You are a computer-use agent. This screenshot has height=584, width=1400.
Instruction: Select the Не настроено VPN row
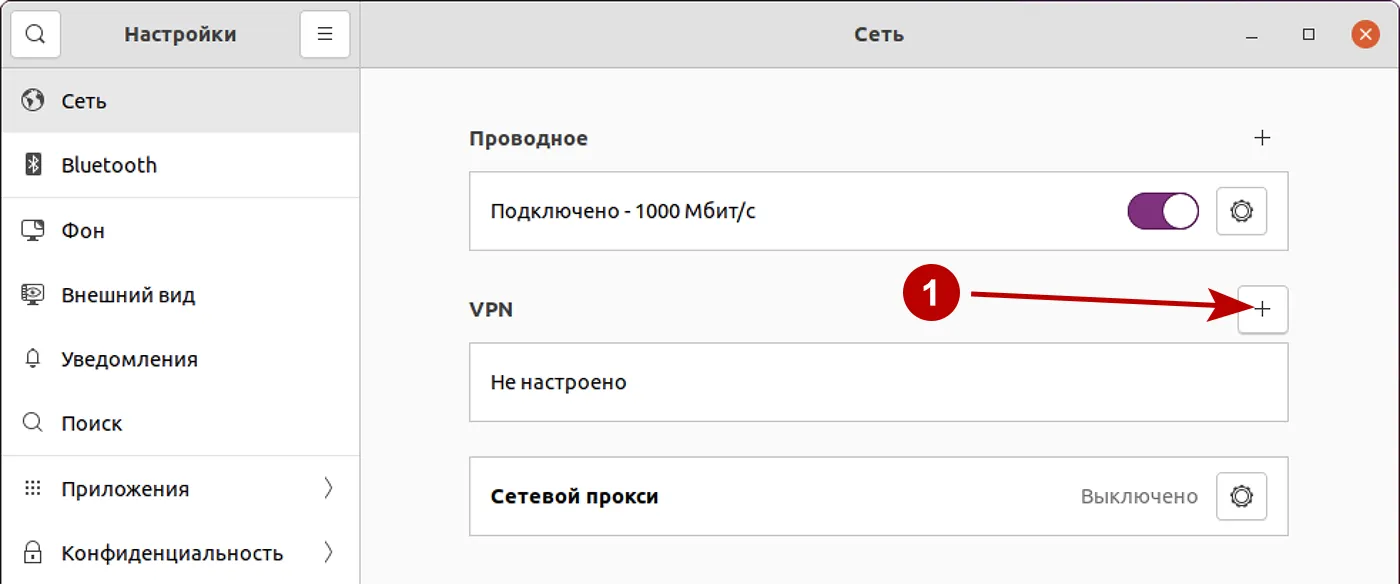[x=878, y=381]
